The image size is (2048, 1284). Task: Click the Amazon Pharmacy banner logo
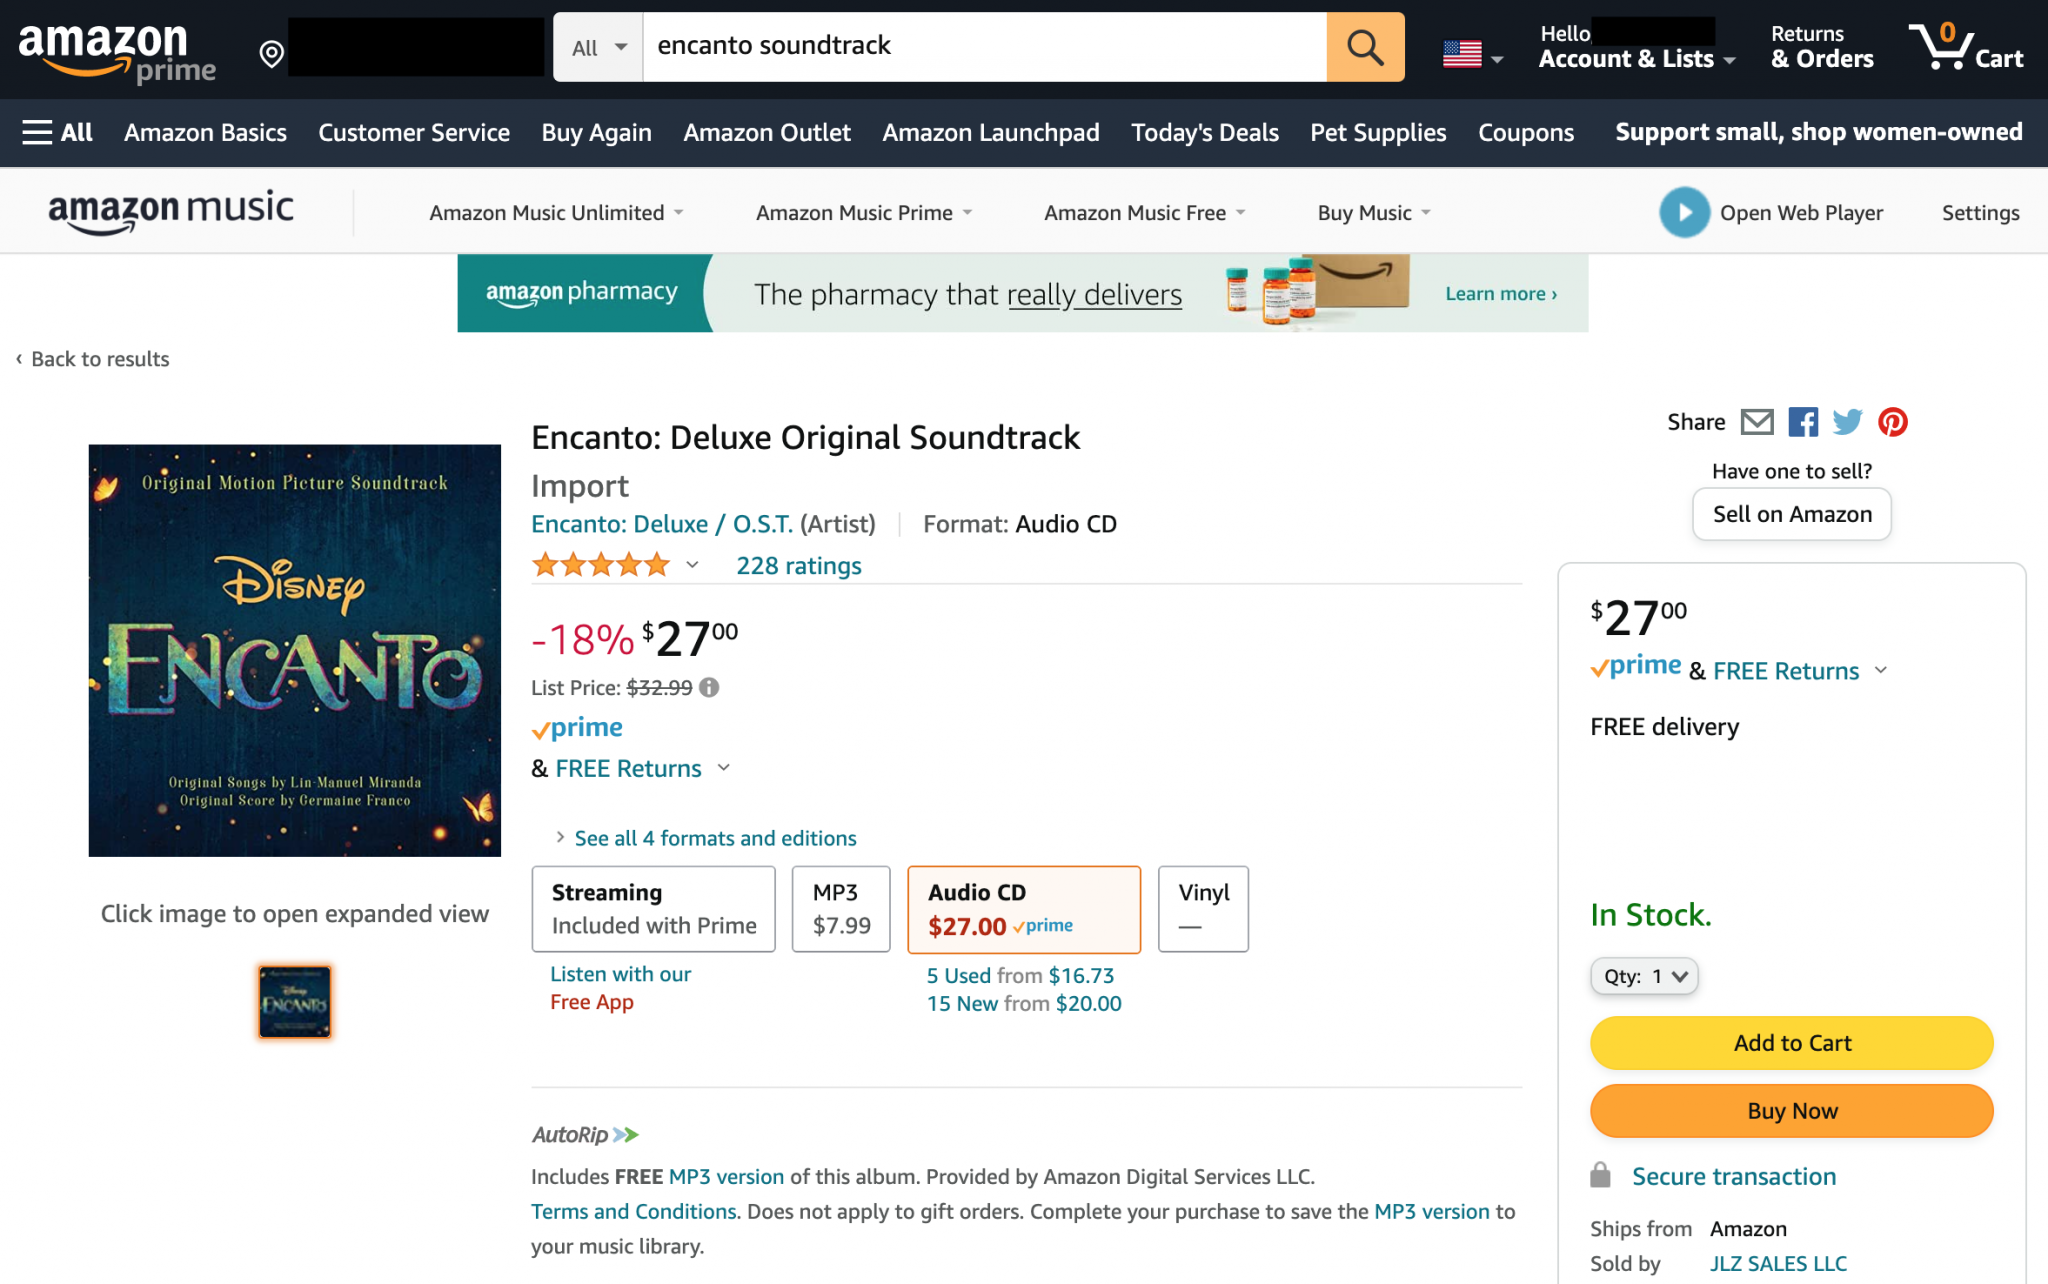click(x=582, y=292)
